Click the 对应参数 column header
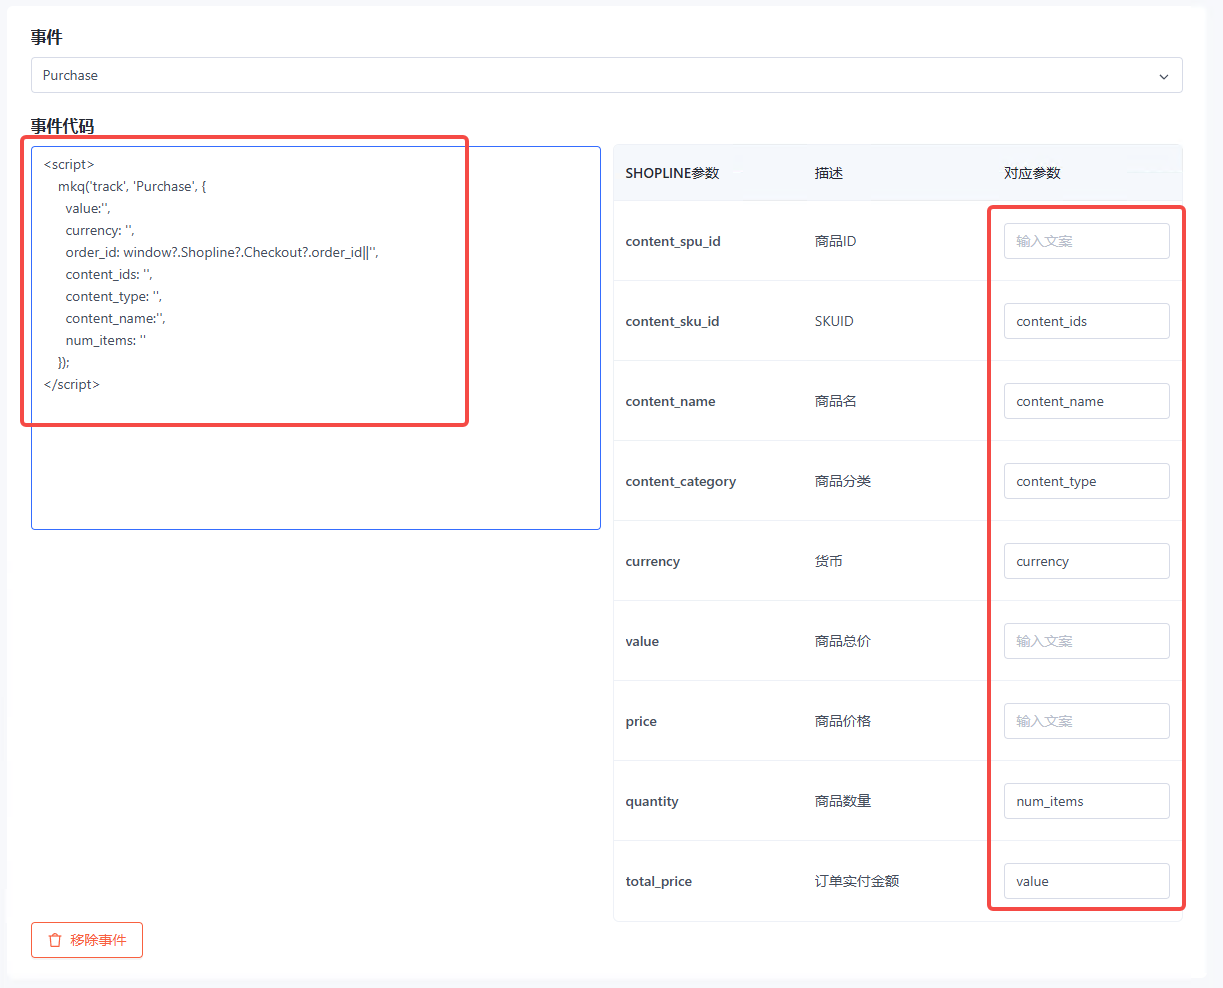This screenshot has height=988, width=1223. tap(1032, 173)
